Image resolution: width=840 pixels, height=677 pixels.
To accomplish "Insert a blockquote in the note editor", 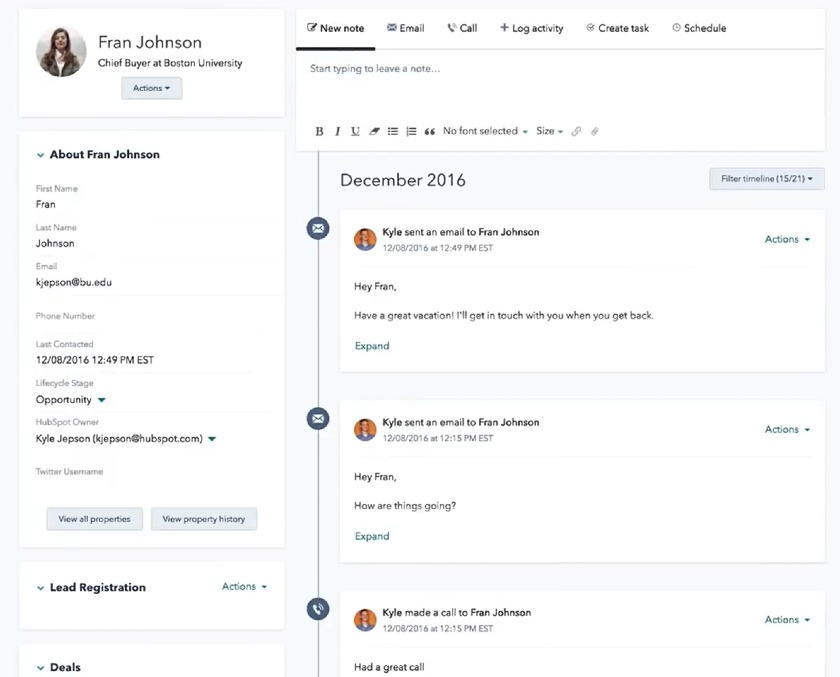I will [x=428, y=131].
